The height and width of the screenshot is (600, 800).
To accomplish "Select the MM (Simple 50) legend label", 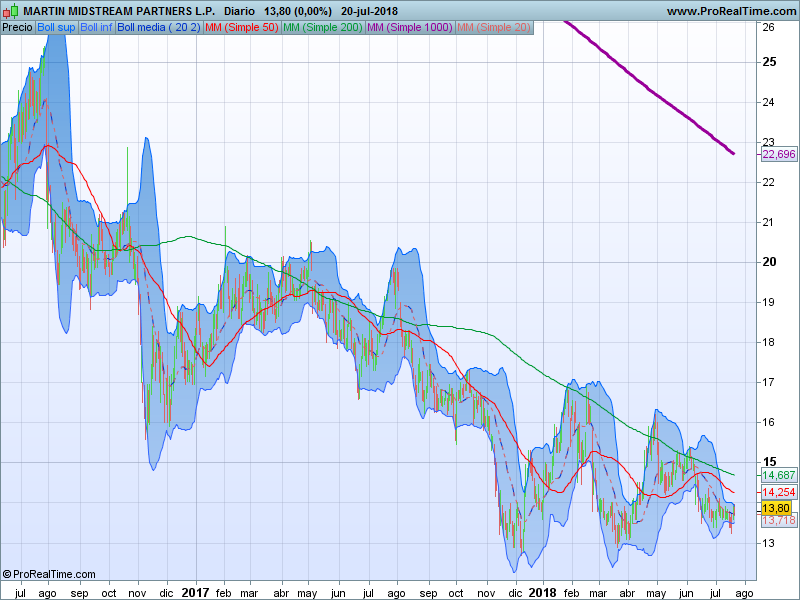I will tap(242, 28).
